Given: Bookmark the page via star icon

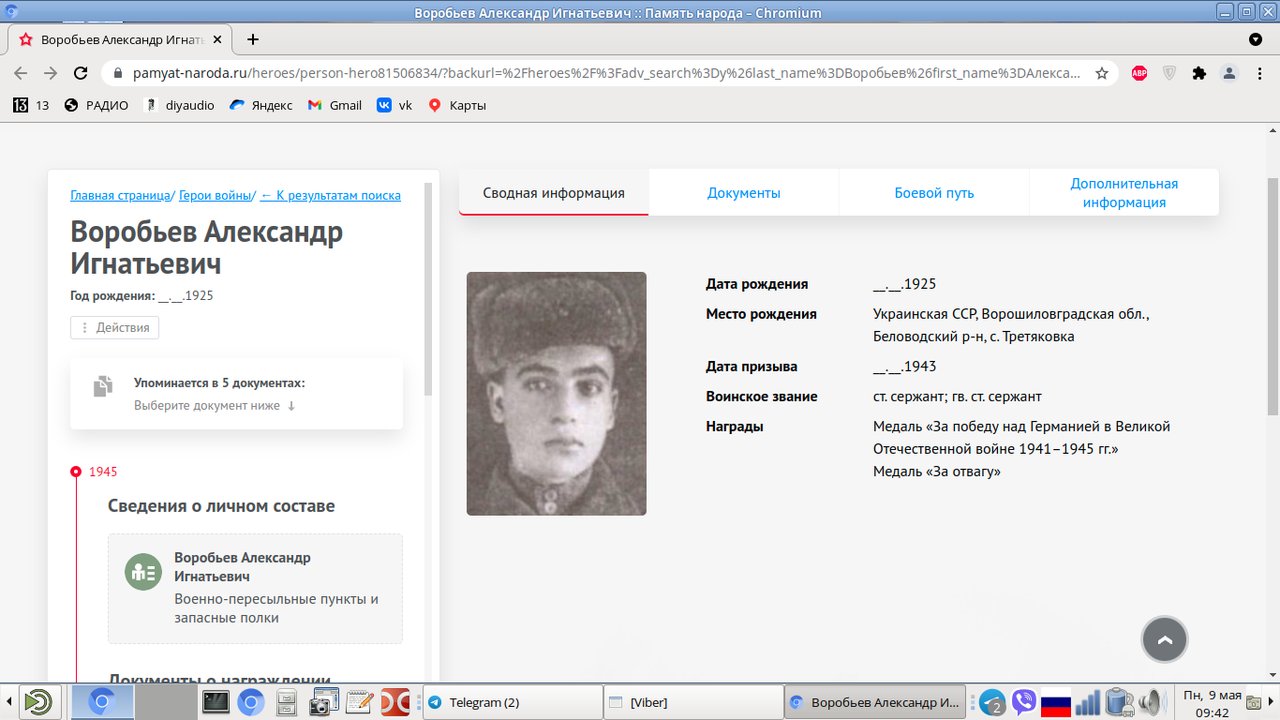Looking at the screenshot, I should pyautogui.click(x=1101, y=73).
